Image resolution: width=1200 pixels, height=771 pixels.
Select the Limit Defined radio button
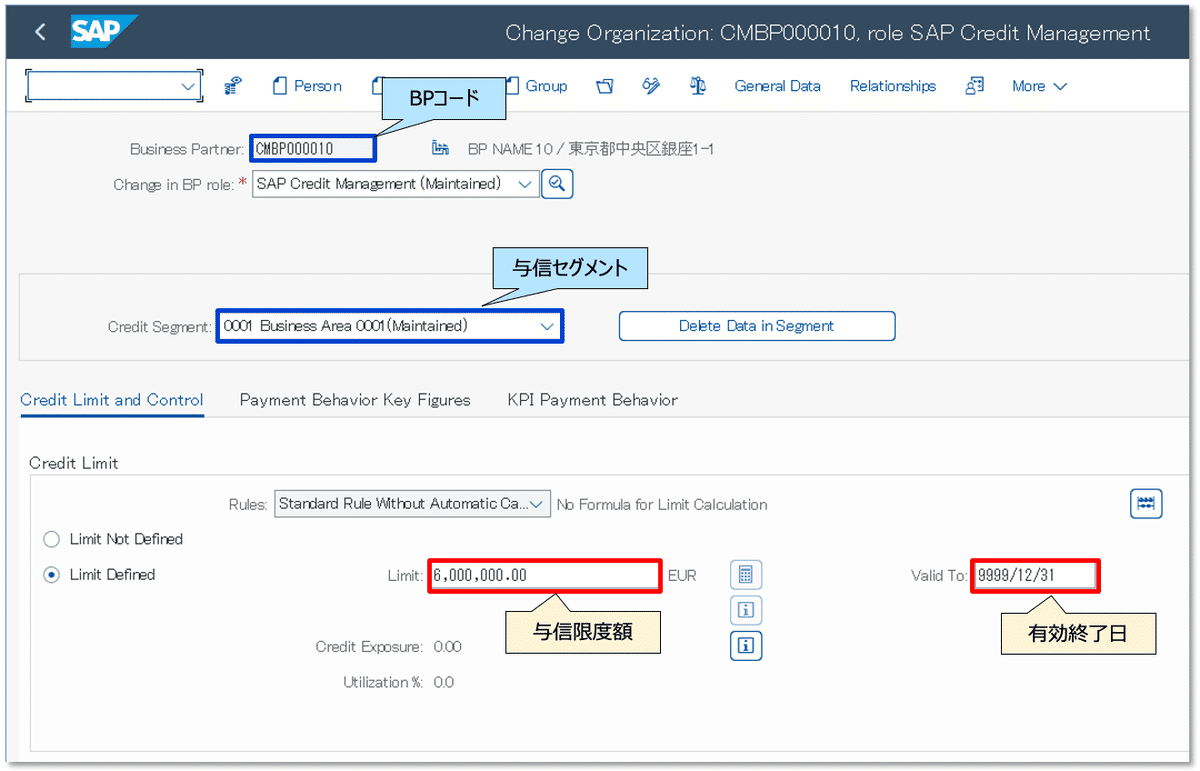[x=51, y=575]
